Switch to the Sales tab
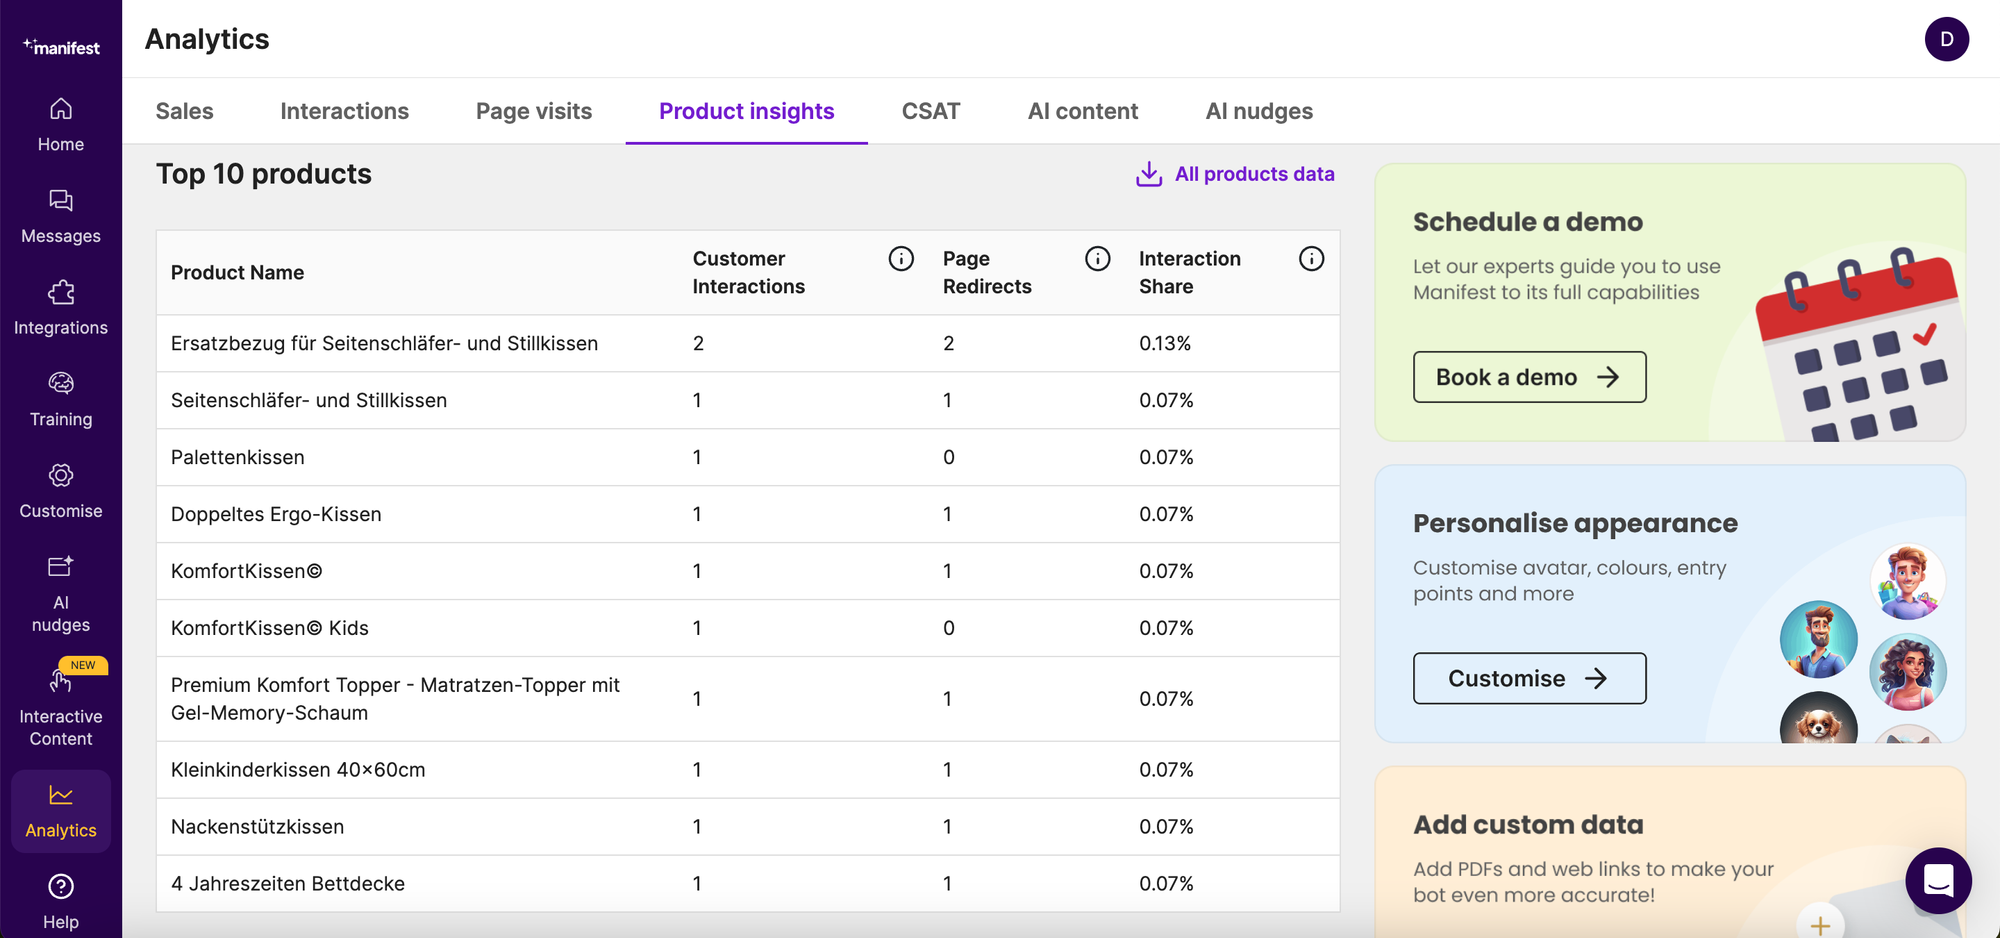 (x=185, y=111)
